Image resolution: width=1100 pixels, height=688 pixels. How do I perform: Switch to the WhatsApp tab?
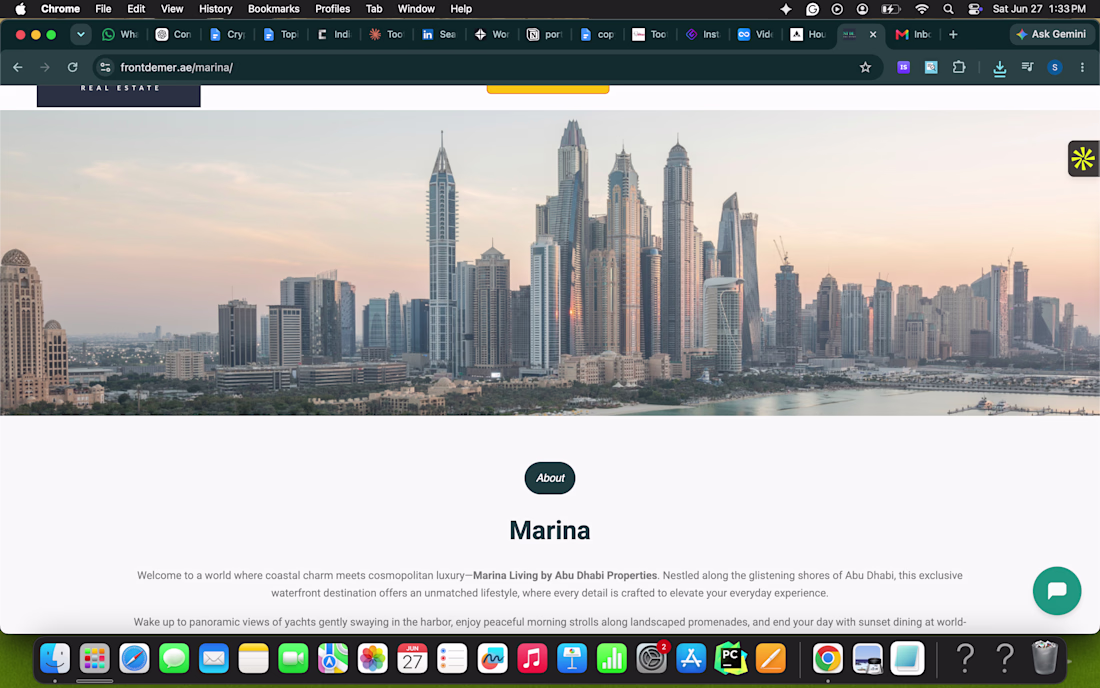(x=120, y=34)
